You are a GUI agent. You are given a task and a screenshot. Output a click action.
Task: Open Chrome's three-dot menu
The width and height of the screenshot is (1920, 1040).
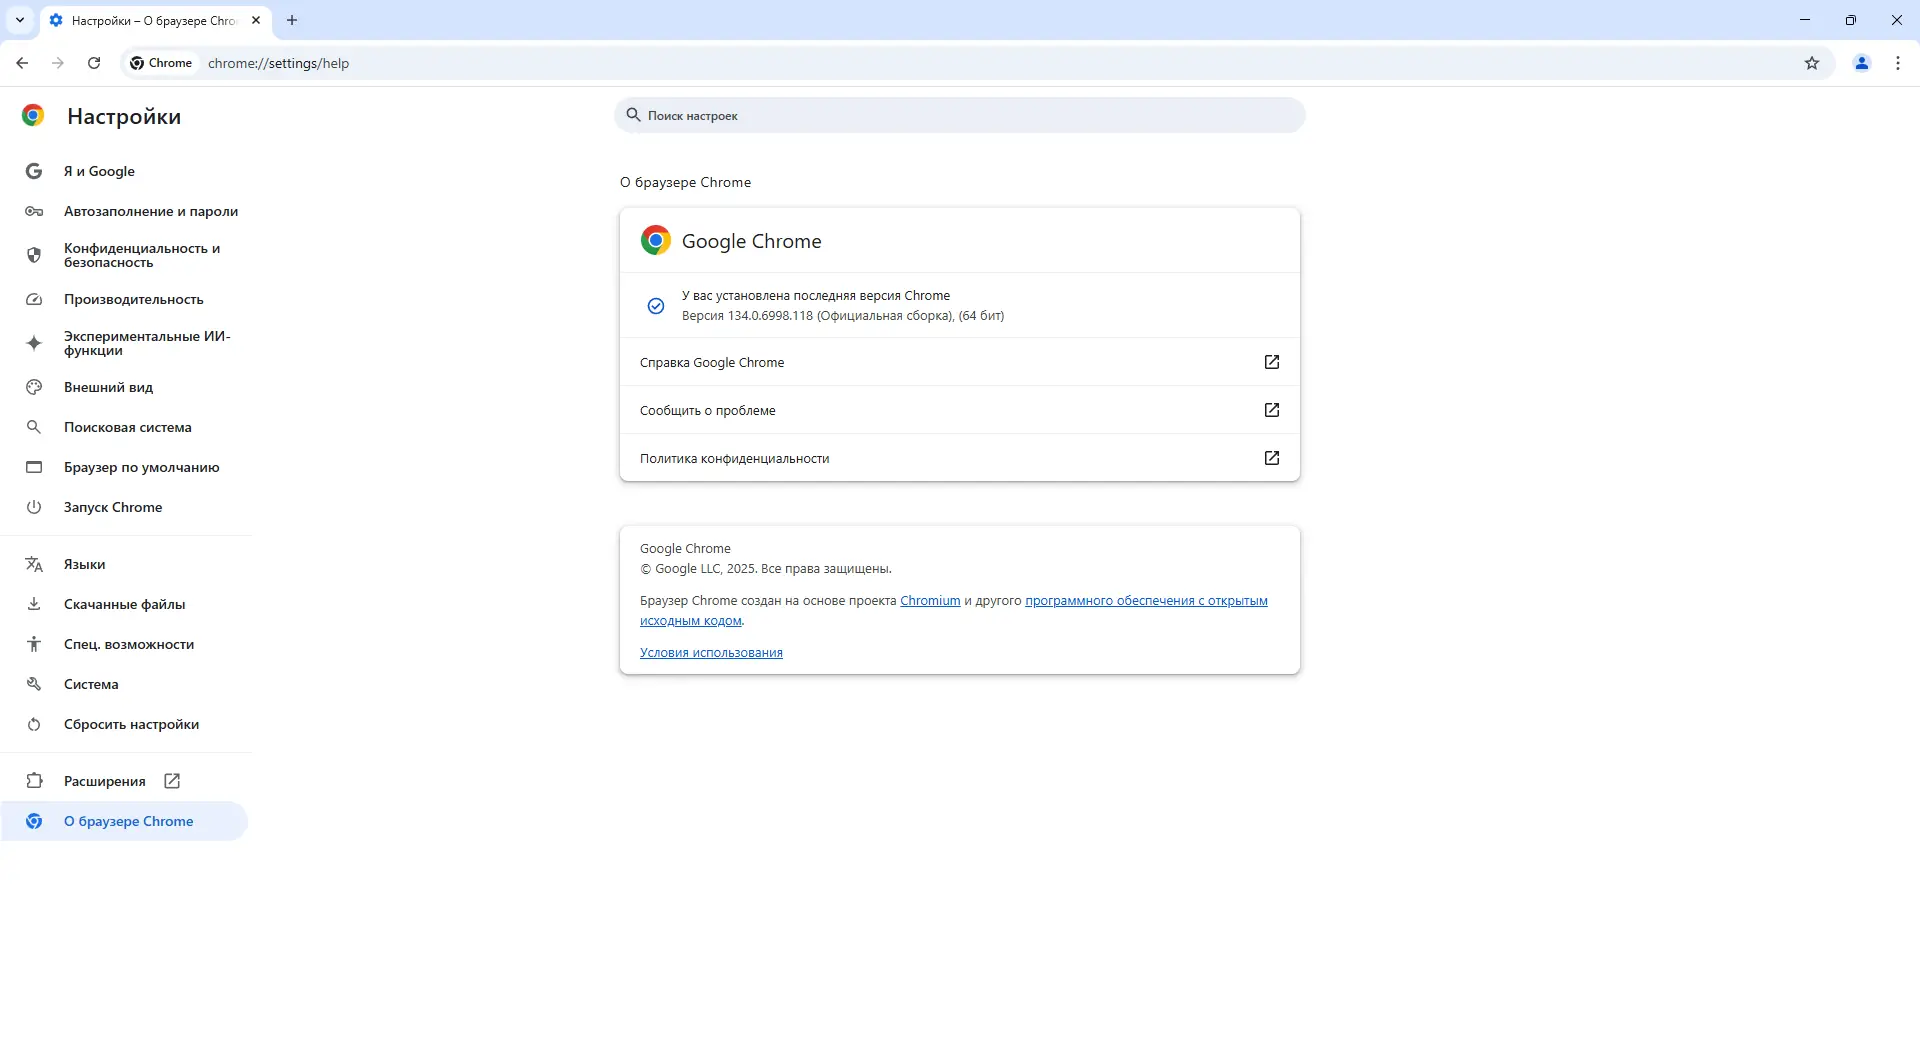click(x=1898, y=63)
